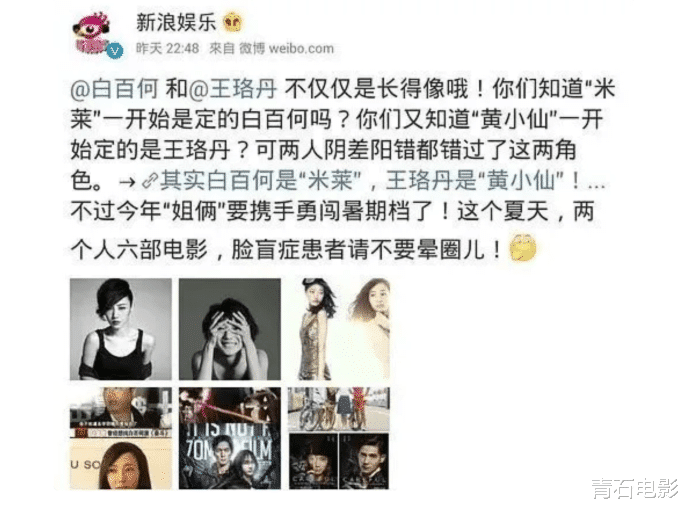690x513 pixels.
Task: Open the two women fashion photo
Action: pos(338,329)
